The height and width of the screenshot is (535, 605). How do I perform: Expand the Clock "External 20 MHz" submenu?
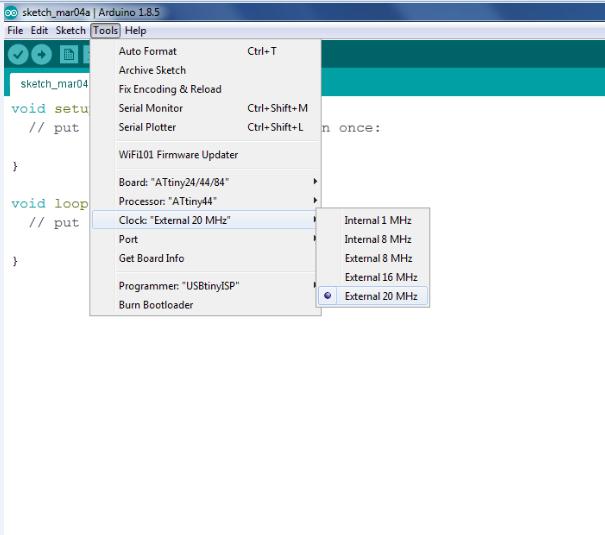pos(206,220)
